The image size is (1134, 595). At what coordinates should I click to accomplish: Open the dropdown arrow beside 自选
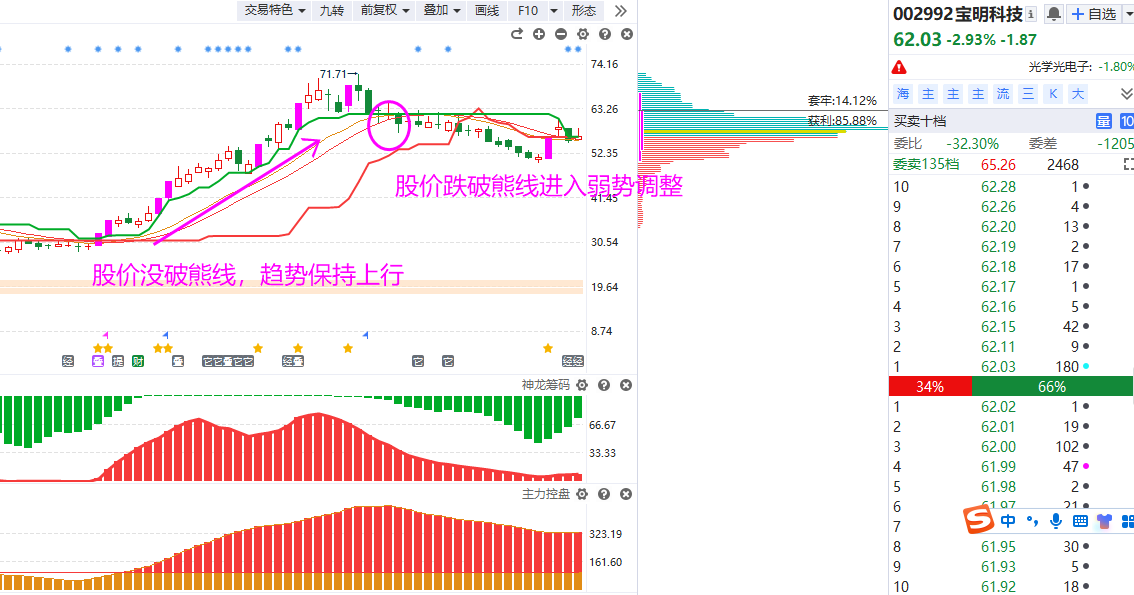[x=1128, y=14]
